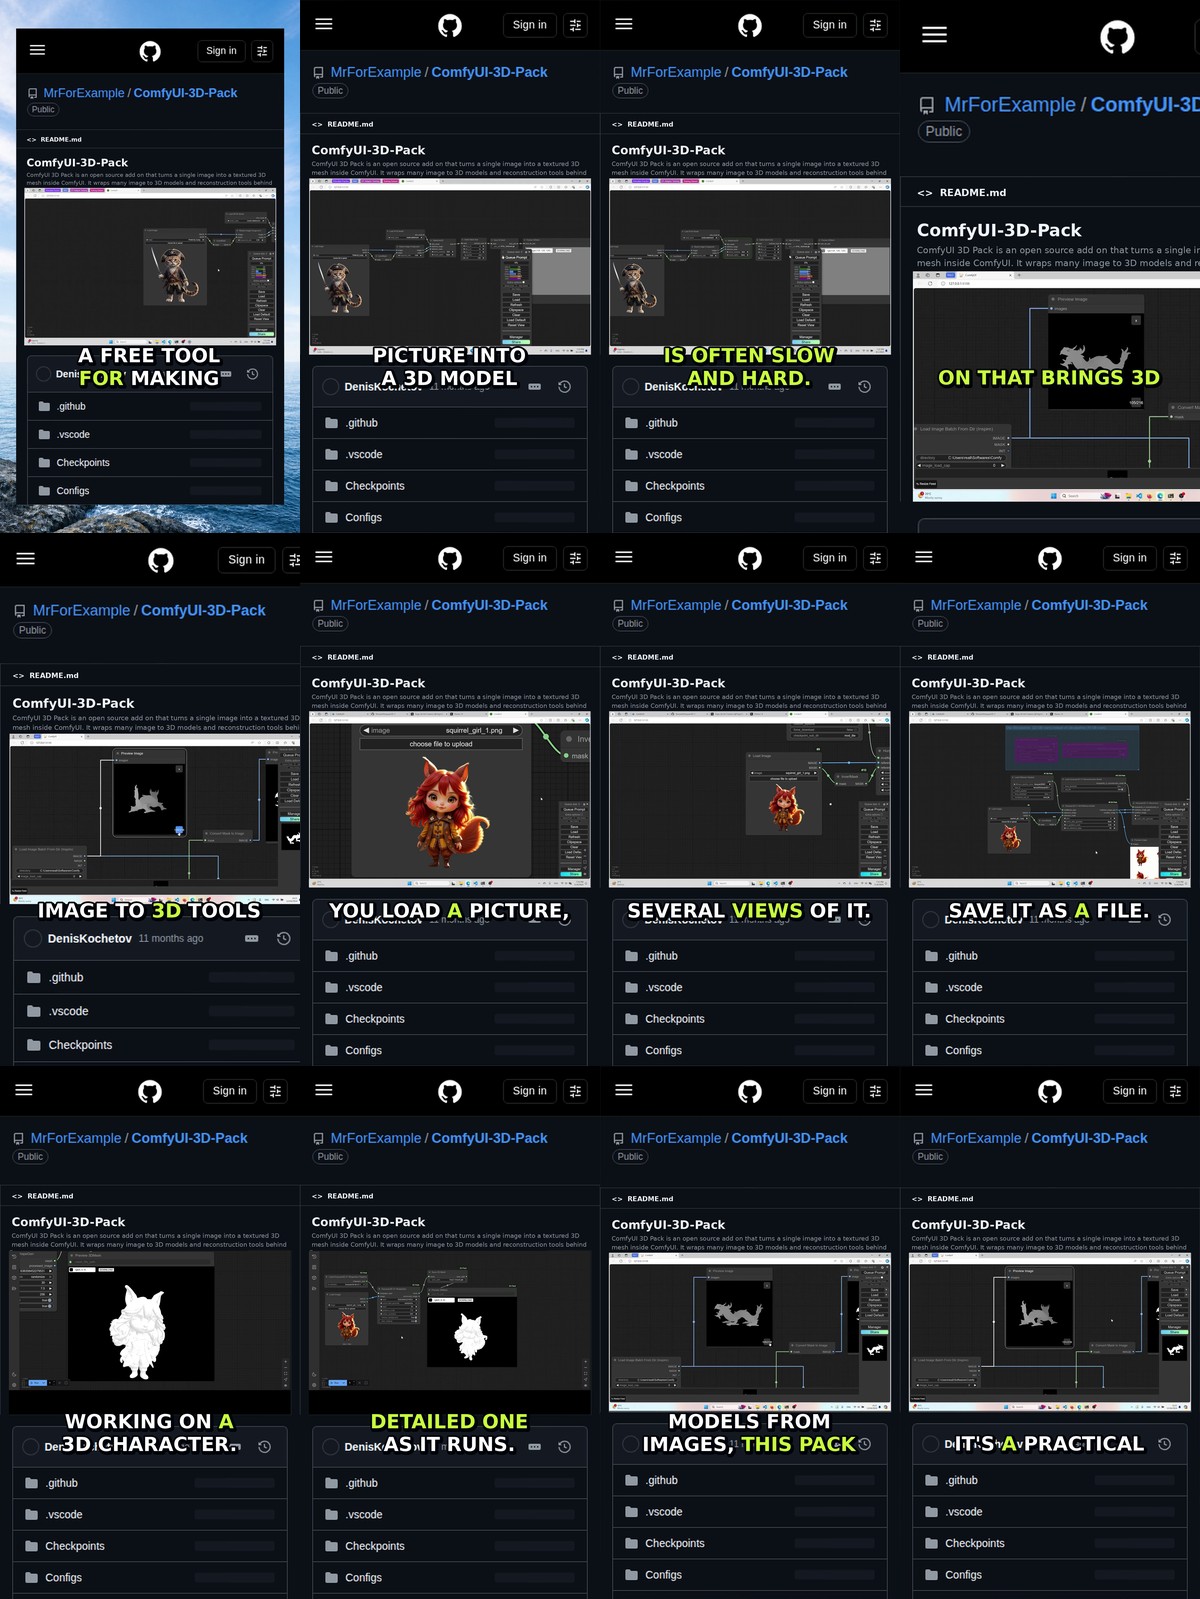
Task: Click Sign in within 'WORKING ON A 3D CHARACTER.' frame
Action: tap(229, 1091)
